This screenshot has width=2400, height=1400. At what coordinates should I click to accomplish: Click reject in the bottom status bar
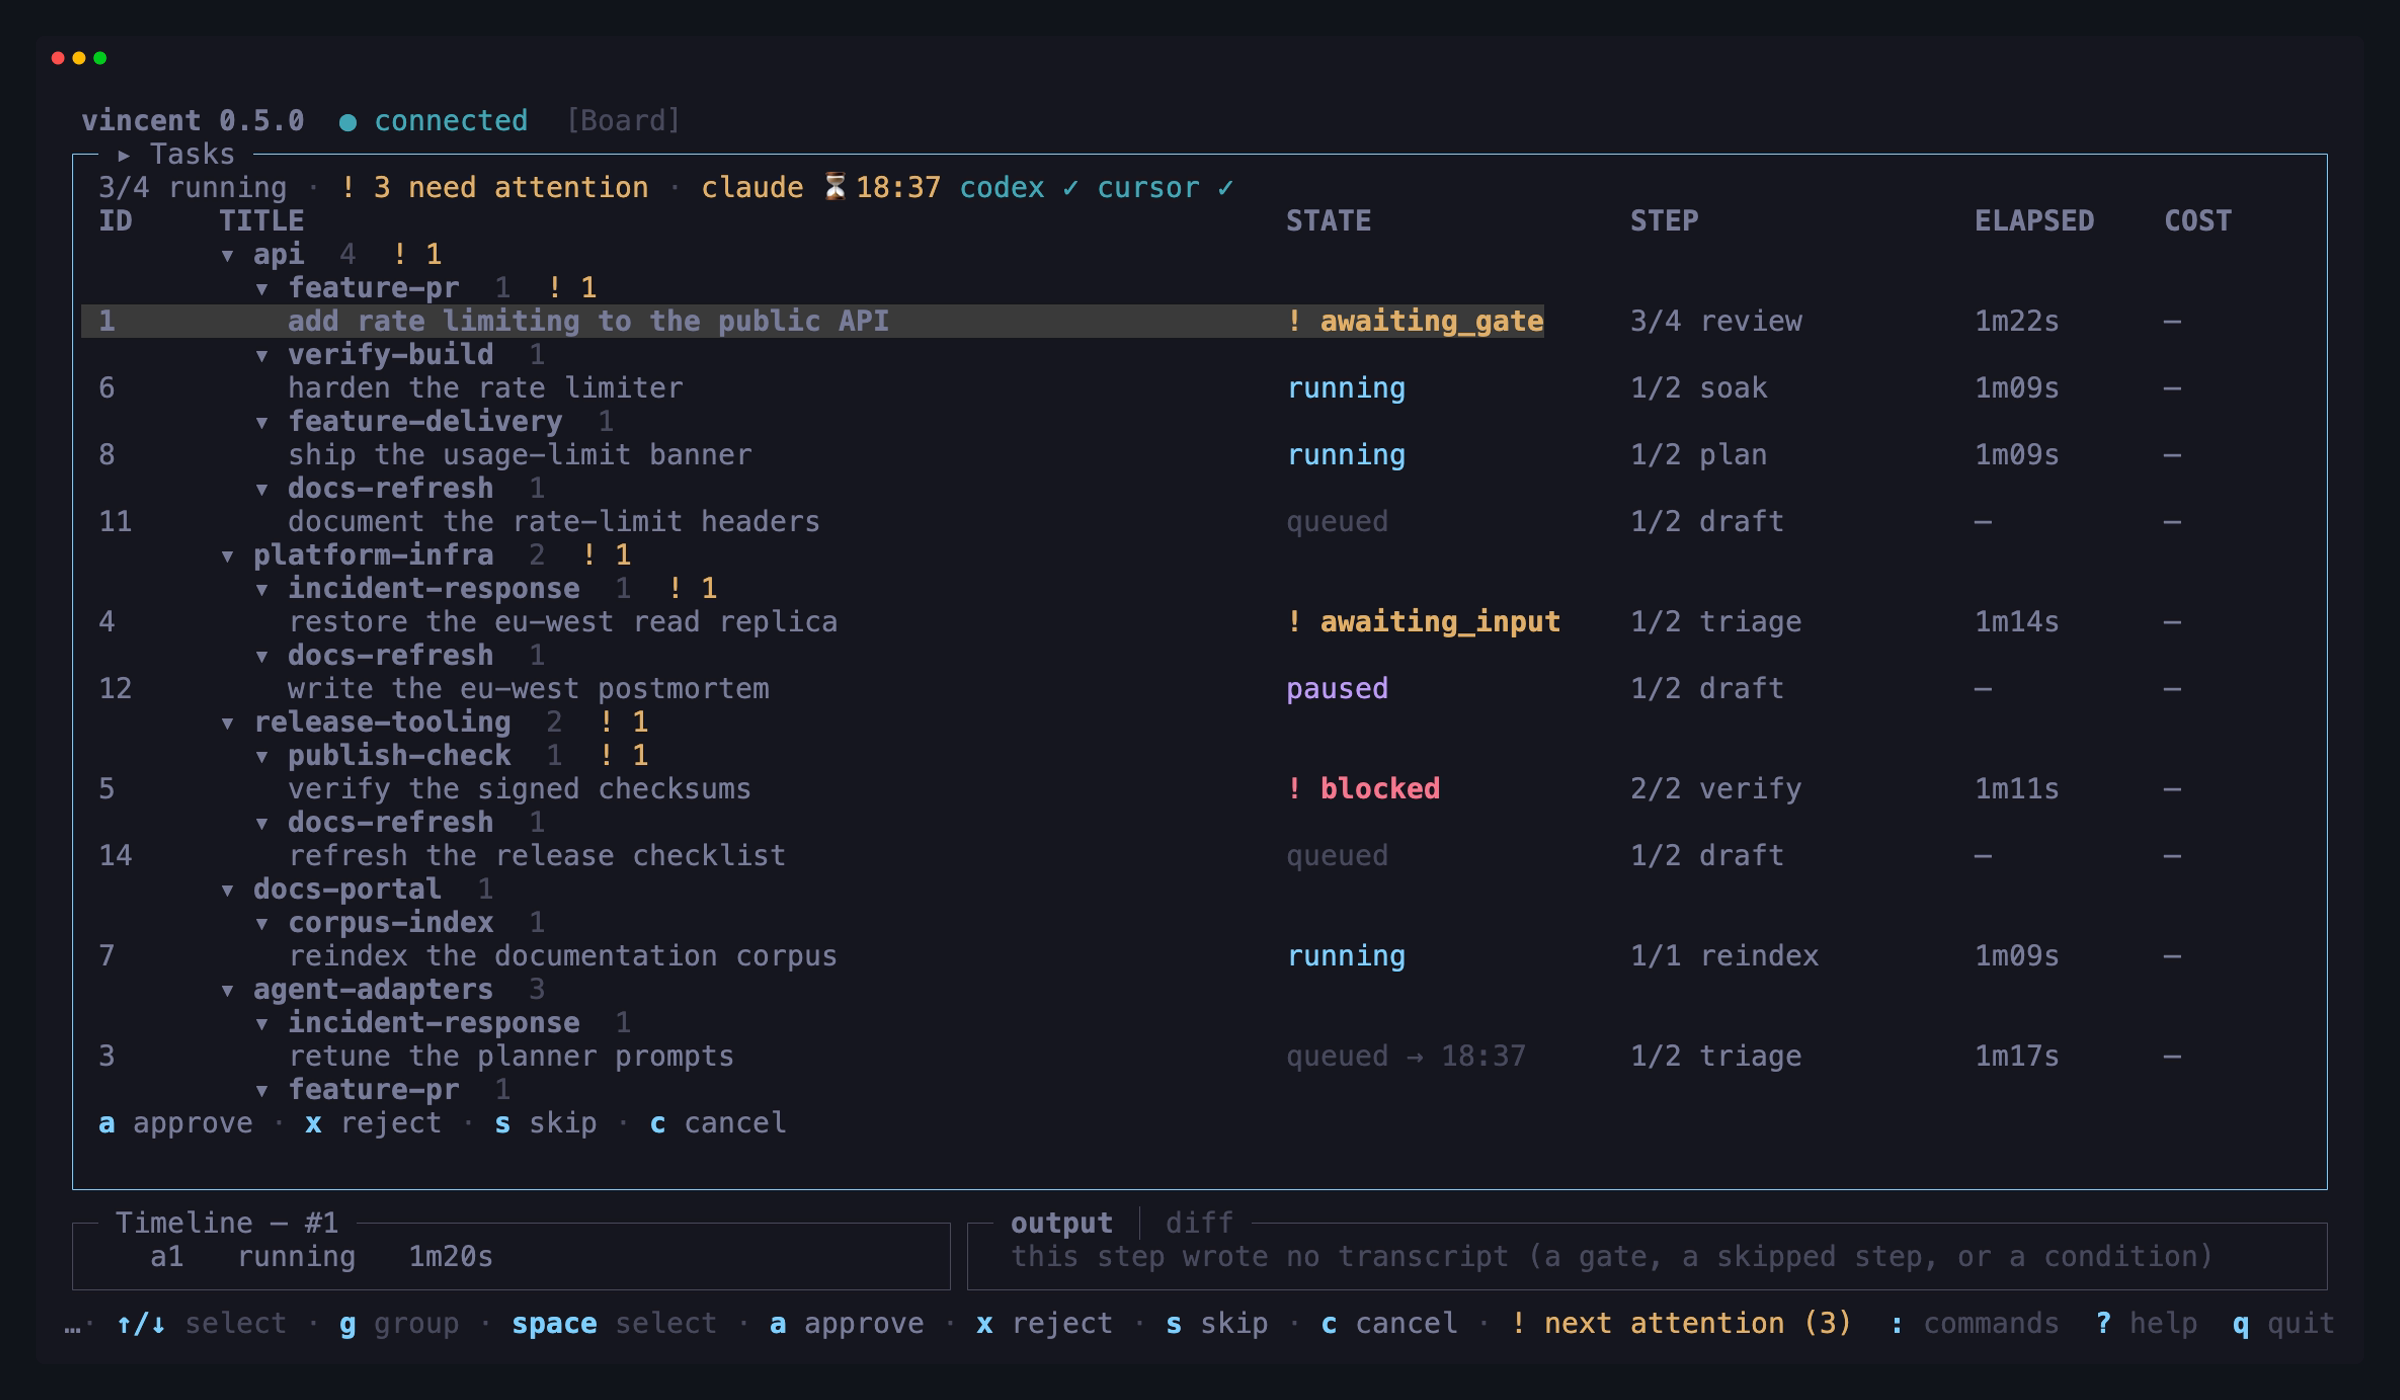tap(1044, 1324)
